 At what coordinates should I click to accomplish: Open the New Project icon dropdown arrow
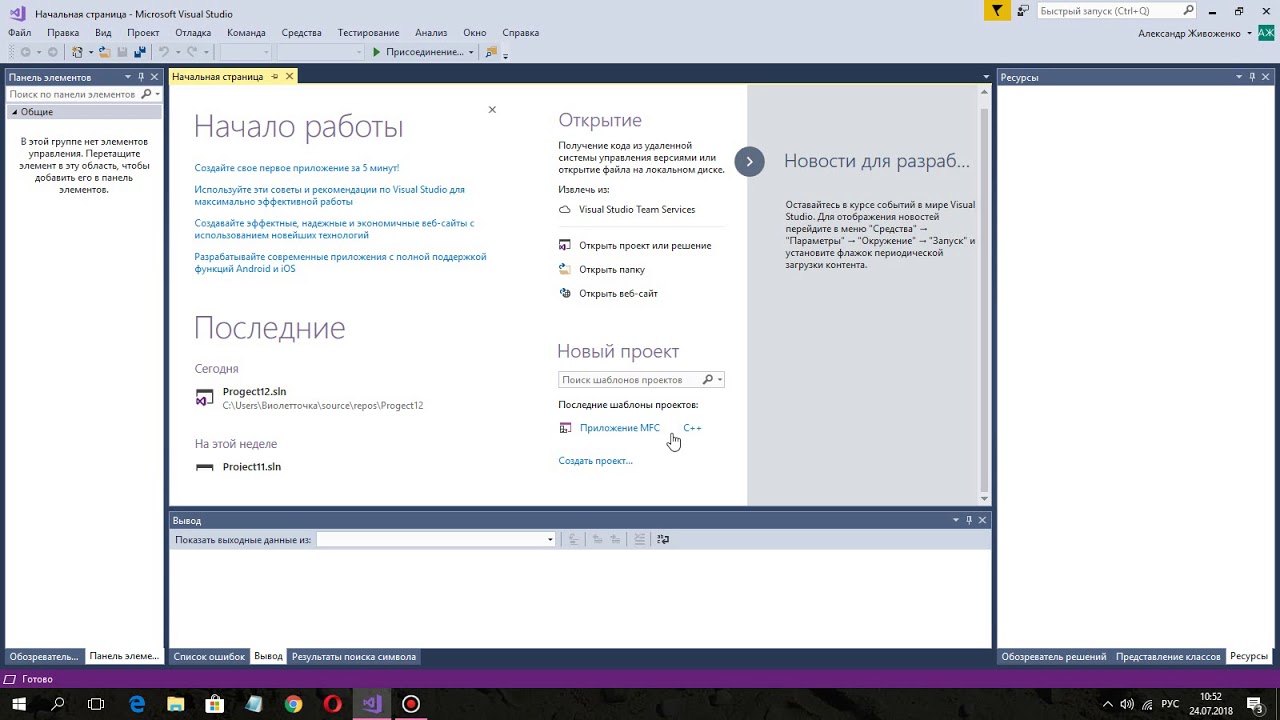[x=90, y=52]
